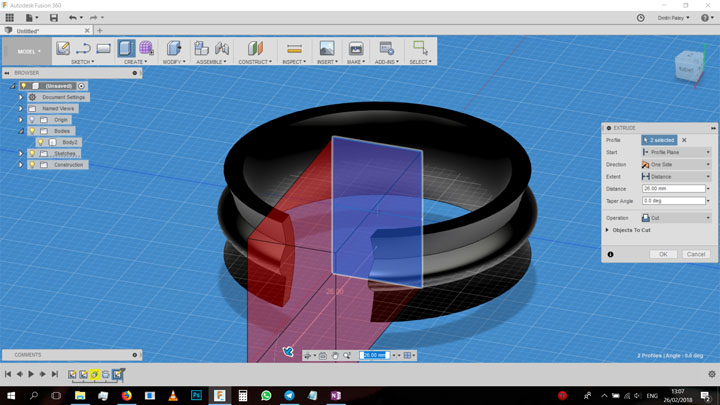Clear the 2 selected profile selection
The width and height of the screenshot is (720, 405).
(684, 140)
